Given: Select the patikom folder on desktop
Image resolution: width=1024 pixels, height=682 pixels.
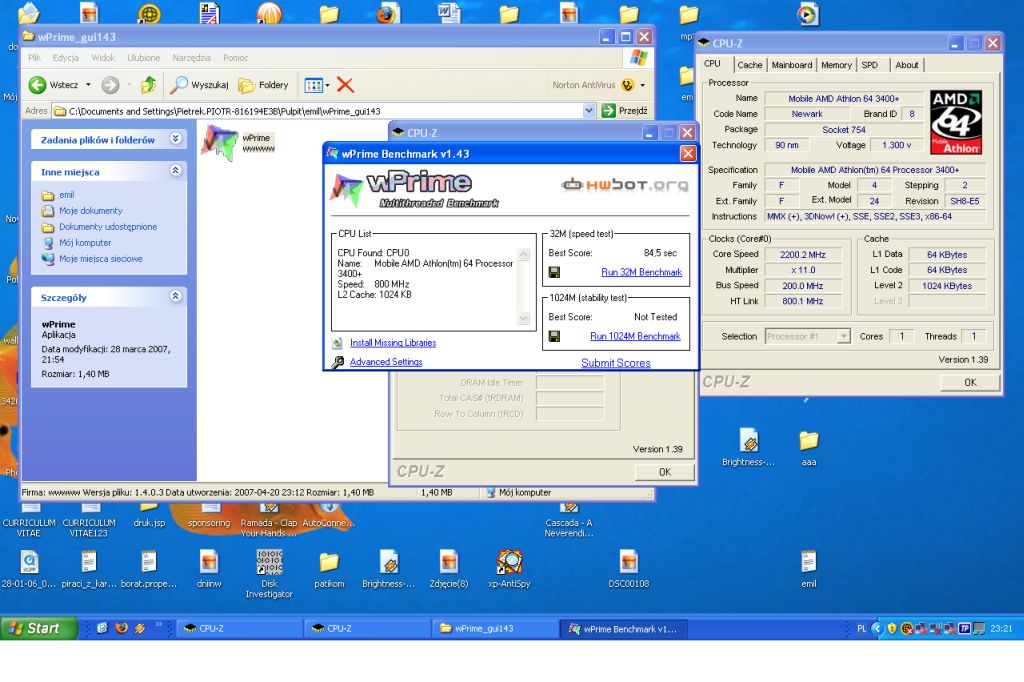Looking at the screenshot, I should coord(328,570).
